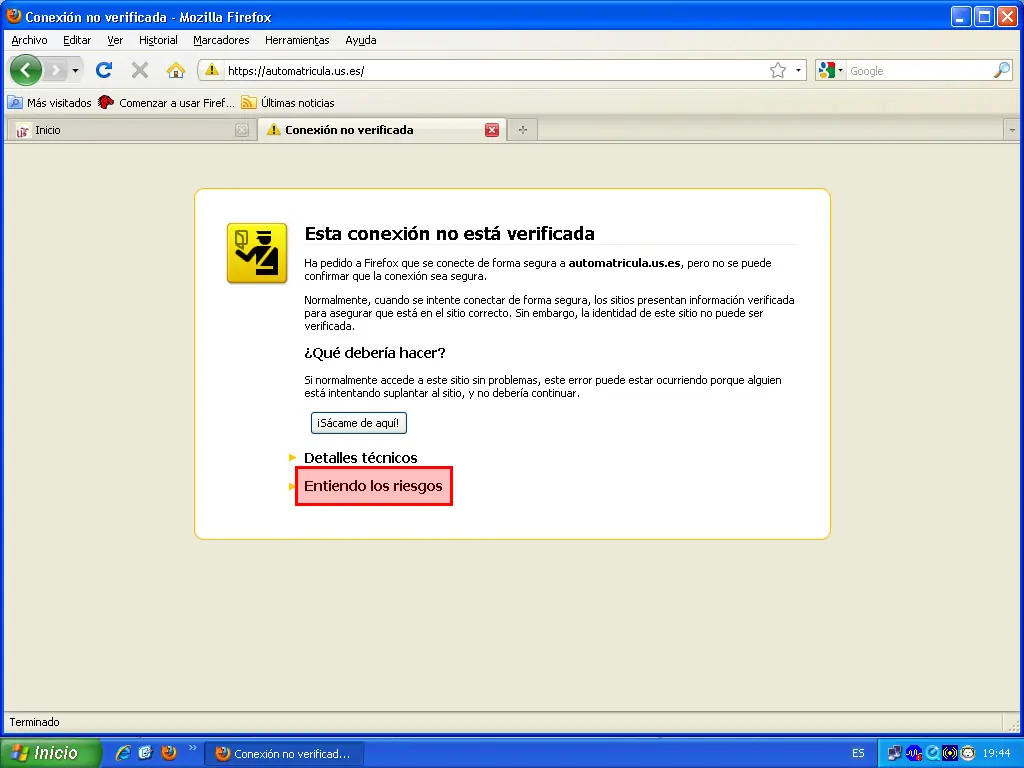Screen dimensions: 1024x768
Task: Click the blue waveform tray icon
Action: [x=914, y=754]
